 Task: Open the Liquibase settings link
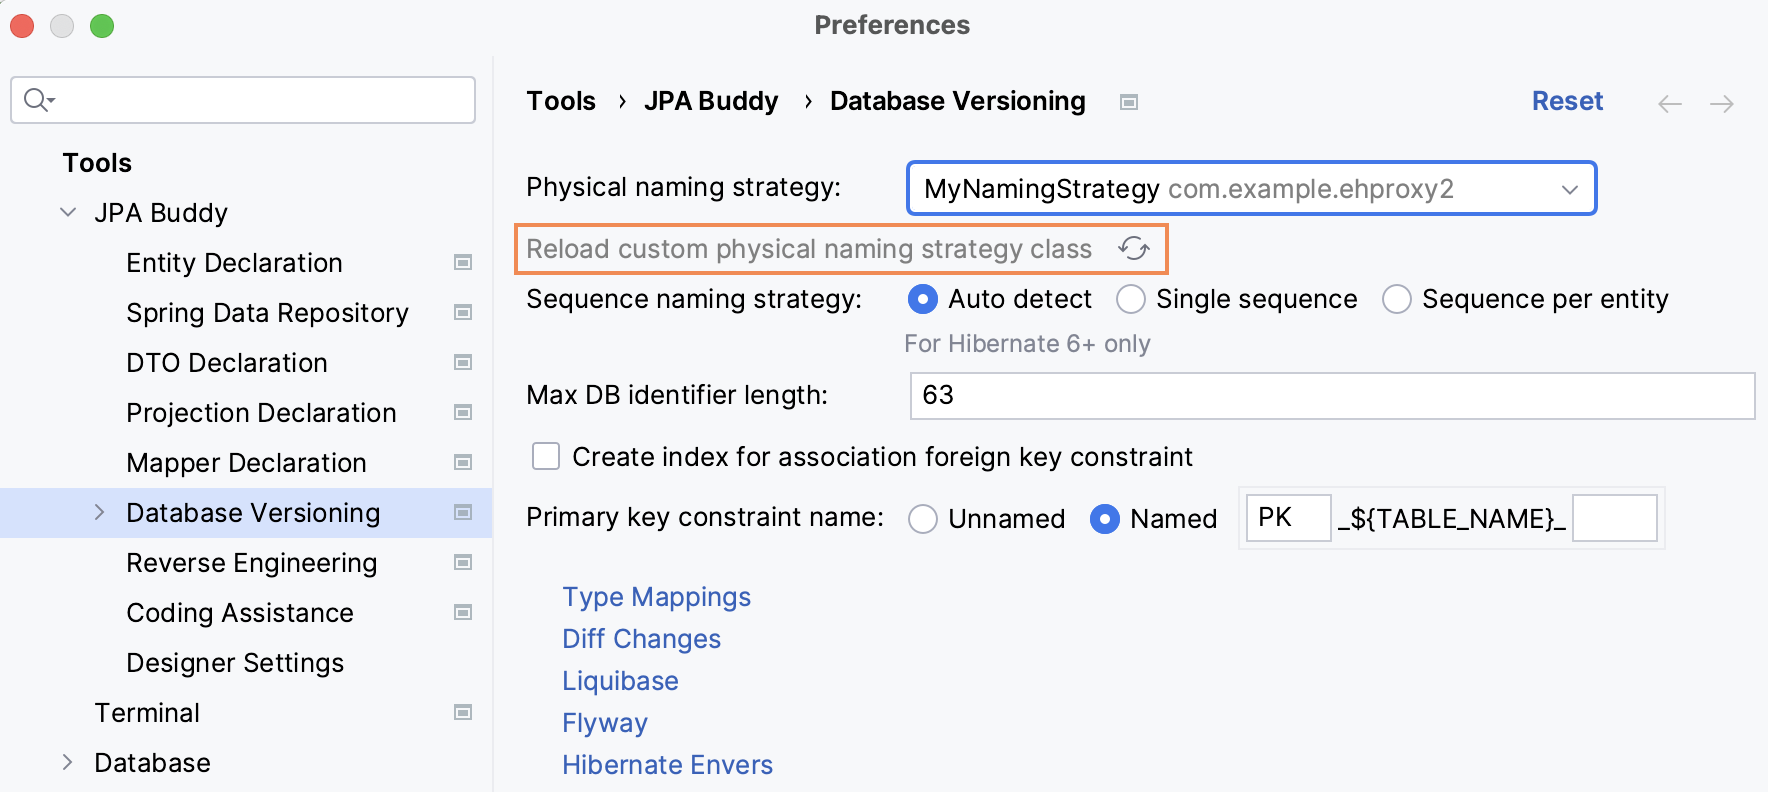[620, 681]
